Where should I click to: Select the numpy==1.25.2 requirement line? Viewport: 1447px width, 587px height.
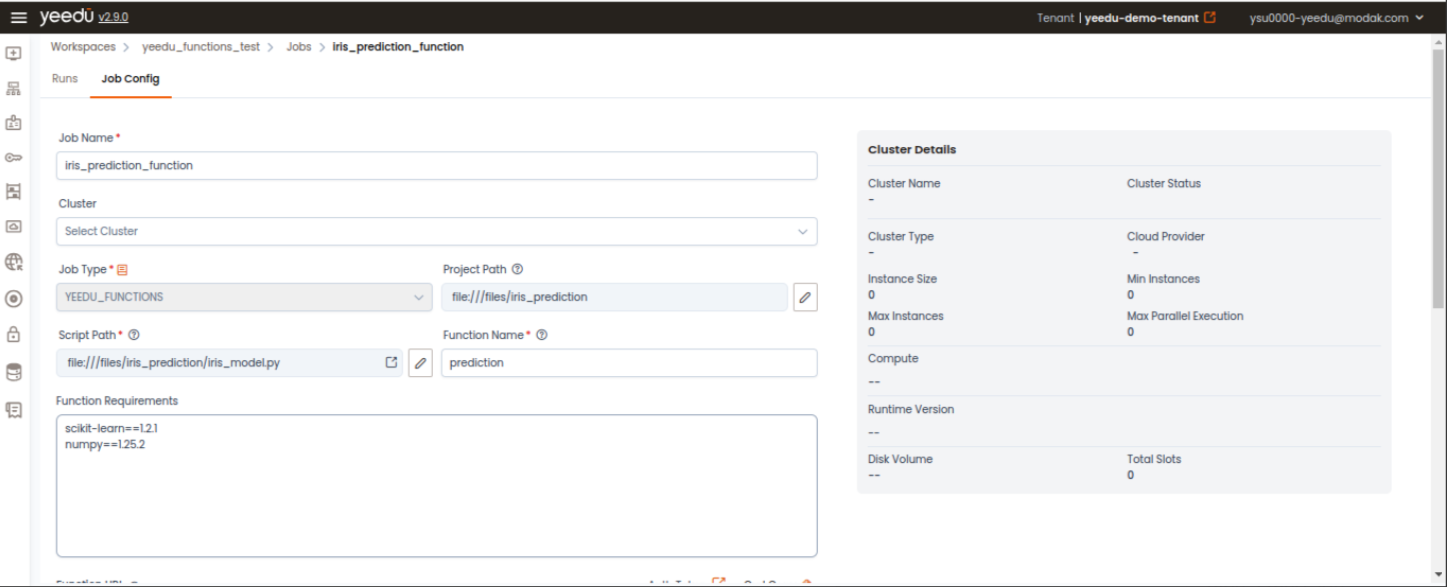(x=105, y=444)
